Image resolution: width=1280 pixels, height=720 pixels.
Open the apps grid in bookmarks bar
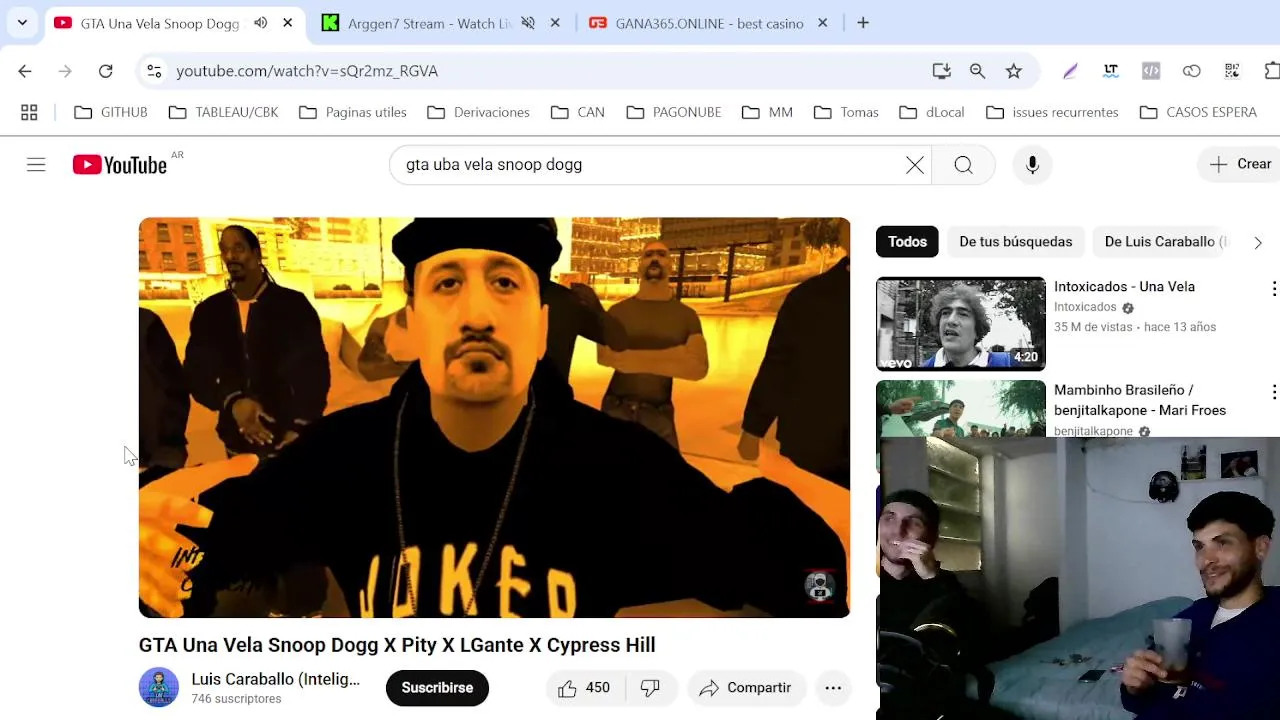coord(29,112)
